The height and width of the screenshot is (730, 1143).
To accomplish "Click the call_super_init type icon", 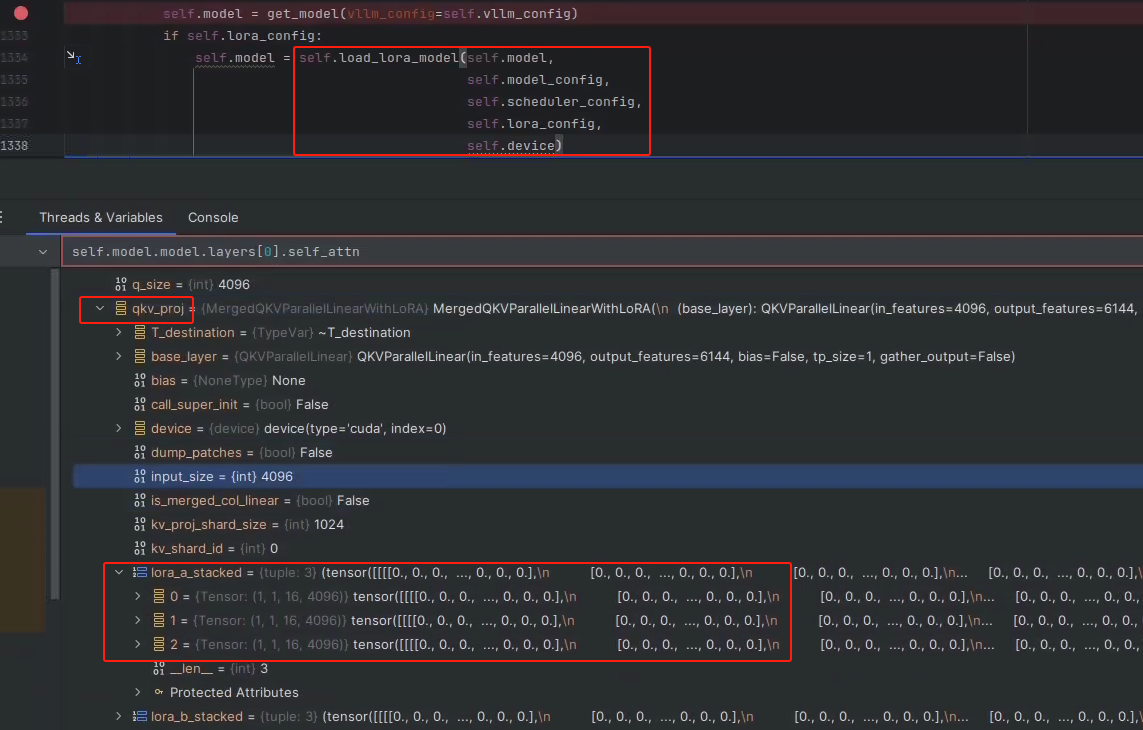I will tap(140, 405).
